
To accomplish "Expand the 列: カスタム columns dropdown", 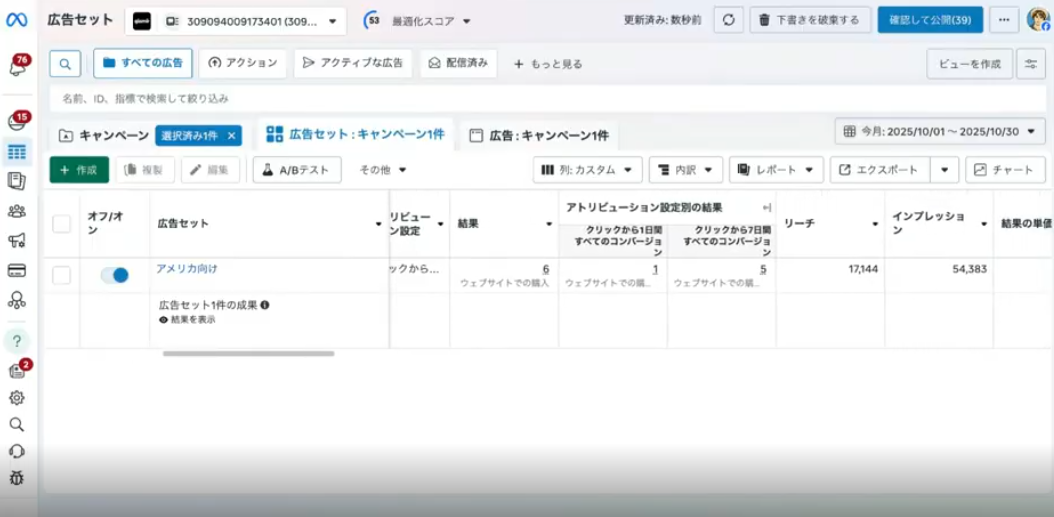I will click(x=587, y=170).
